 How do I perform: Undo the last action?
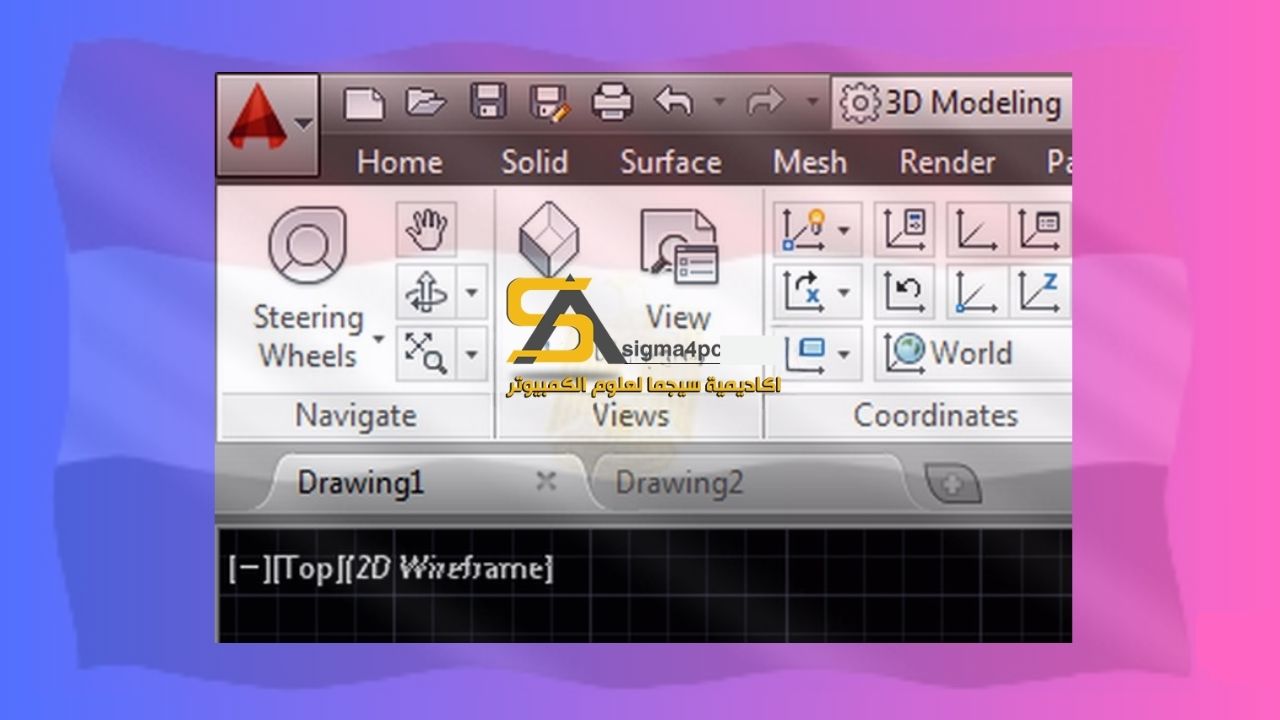[x=675, y=101]
